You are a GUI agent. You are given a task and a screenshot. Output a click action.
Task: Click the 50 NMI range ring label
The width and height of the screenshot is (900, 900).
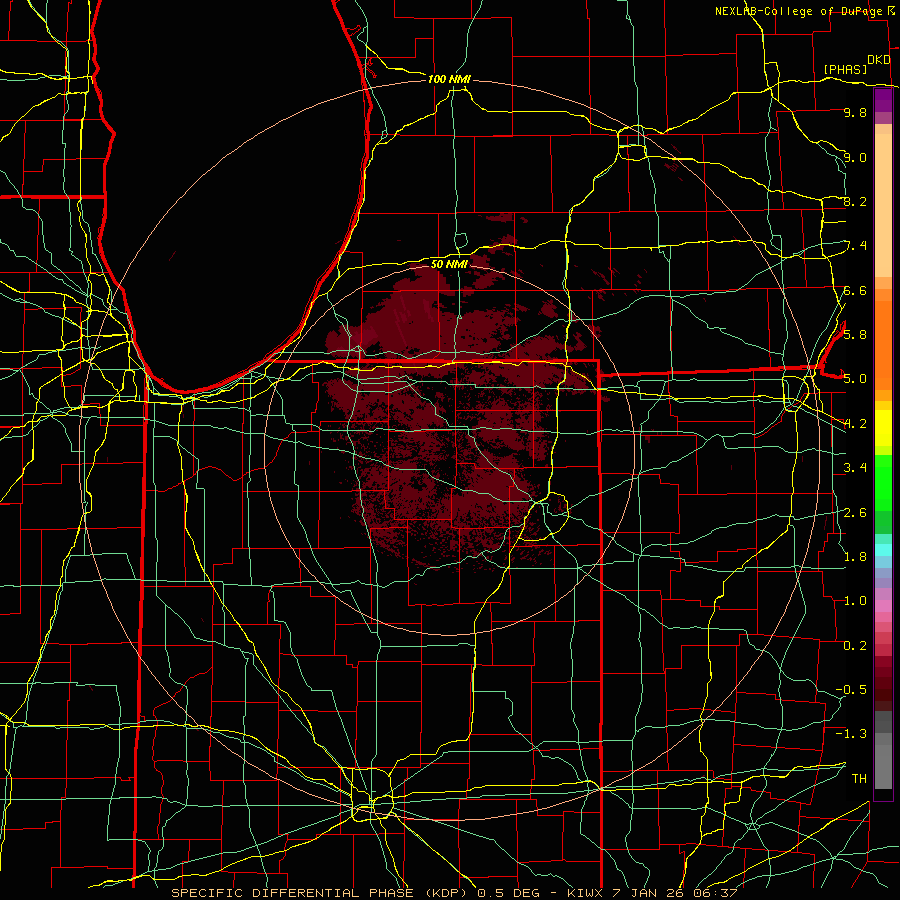click(449, 264)
